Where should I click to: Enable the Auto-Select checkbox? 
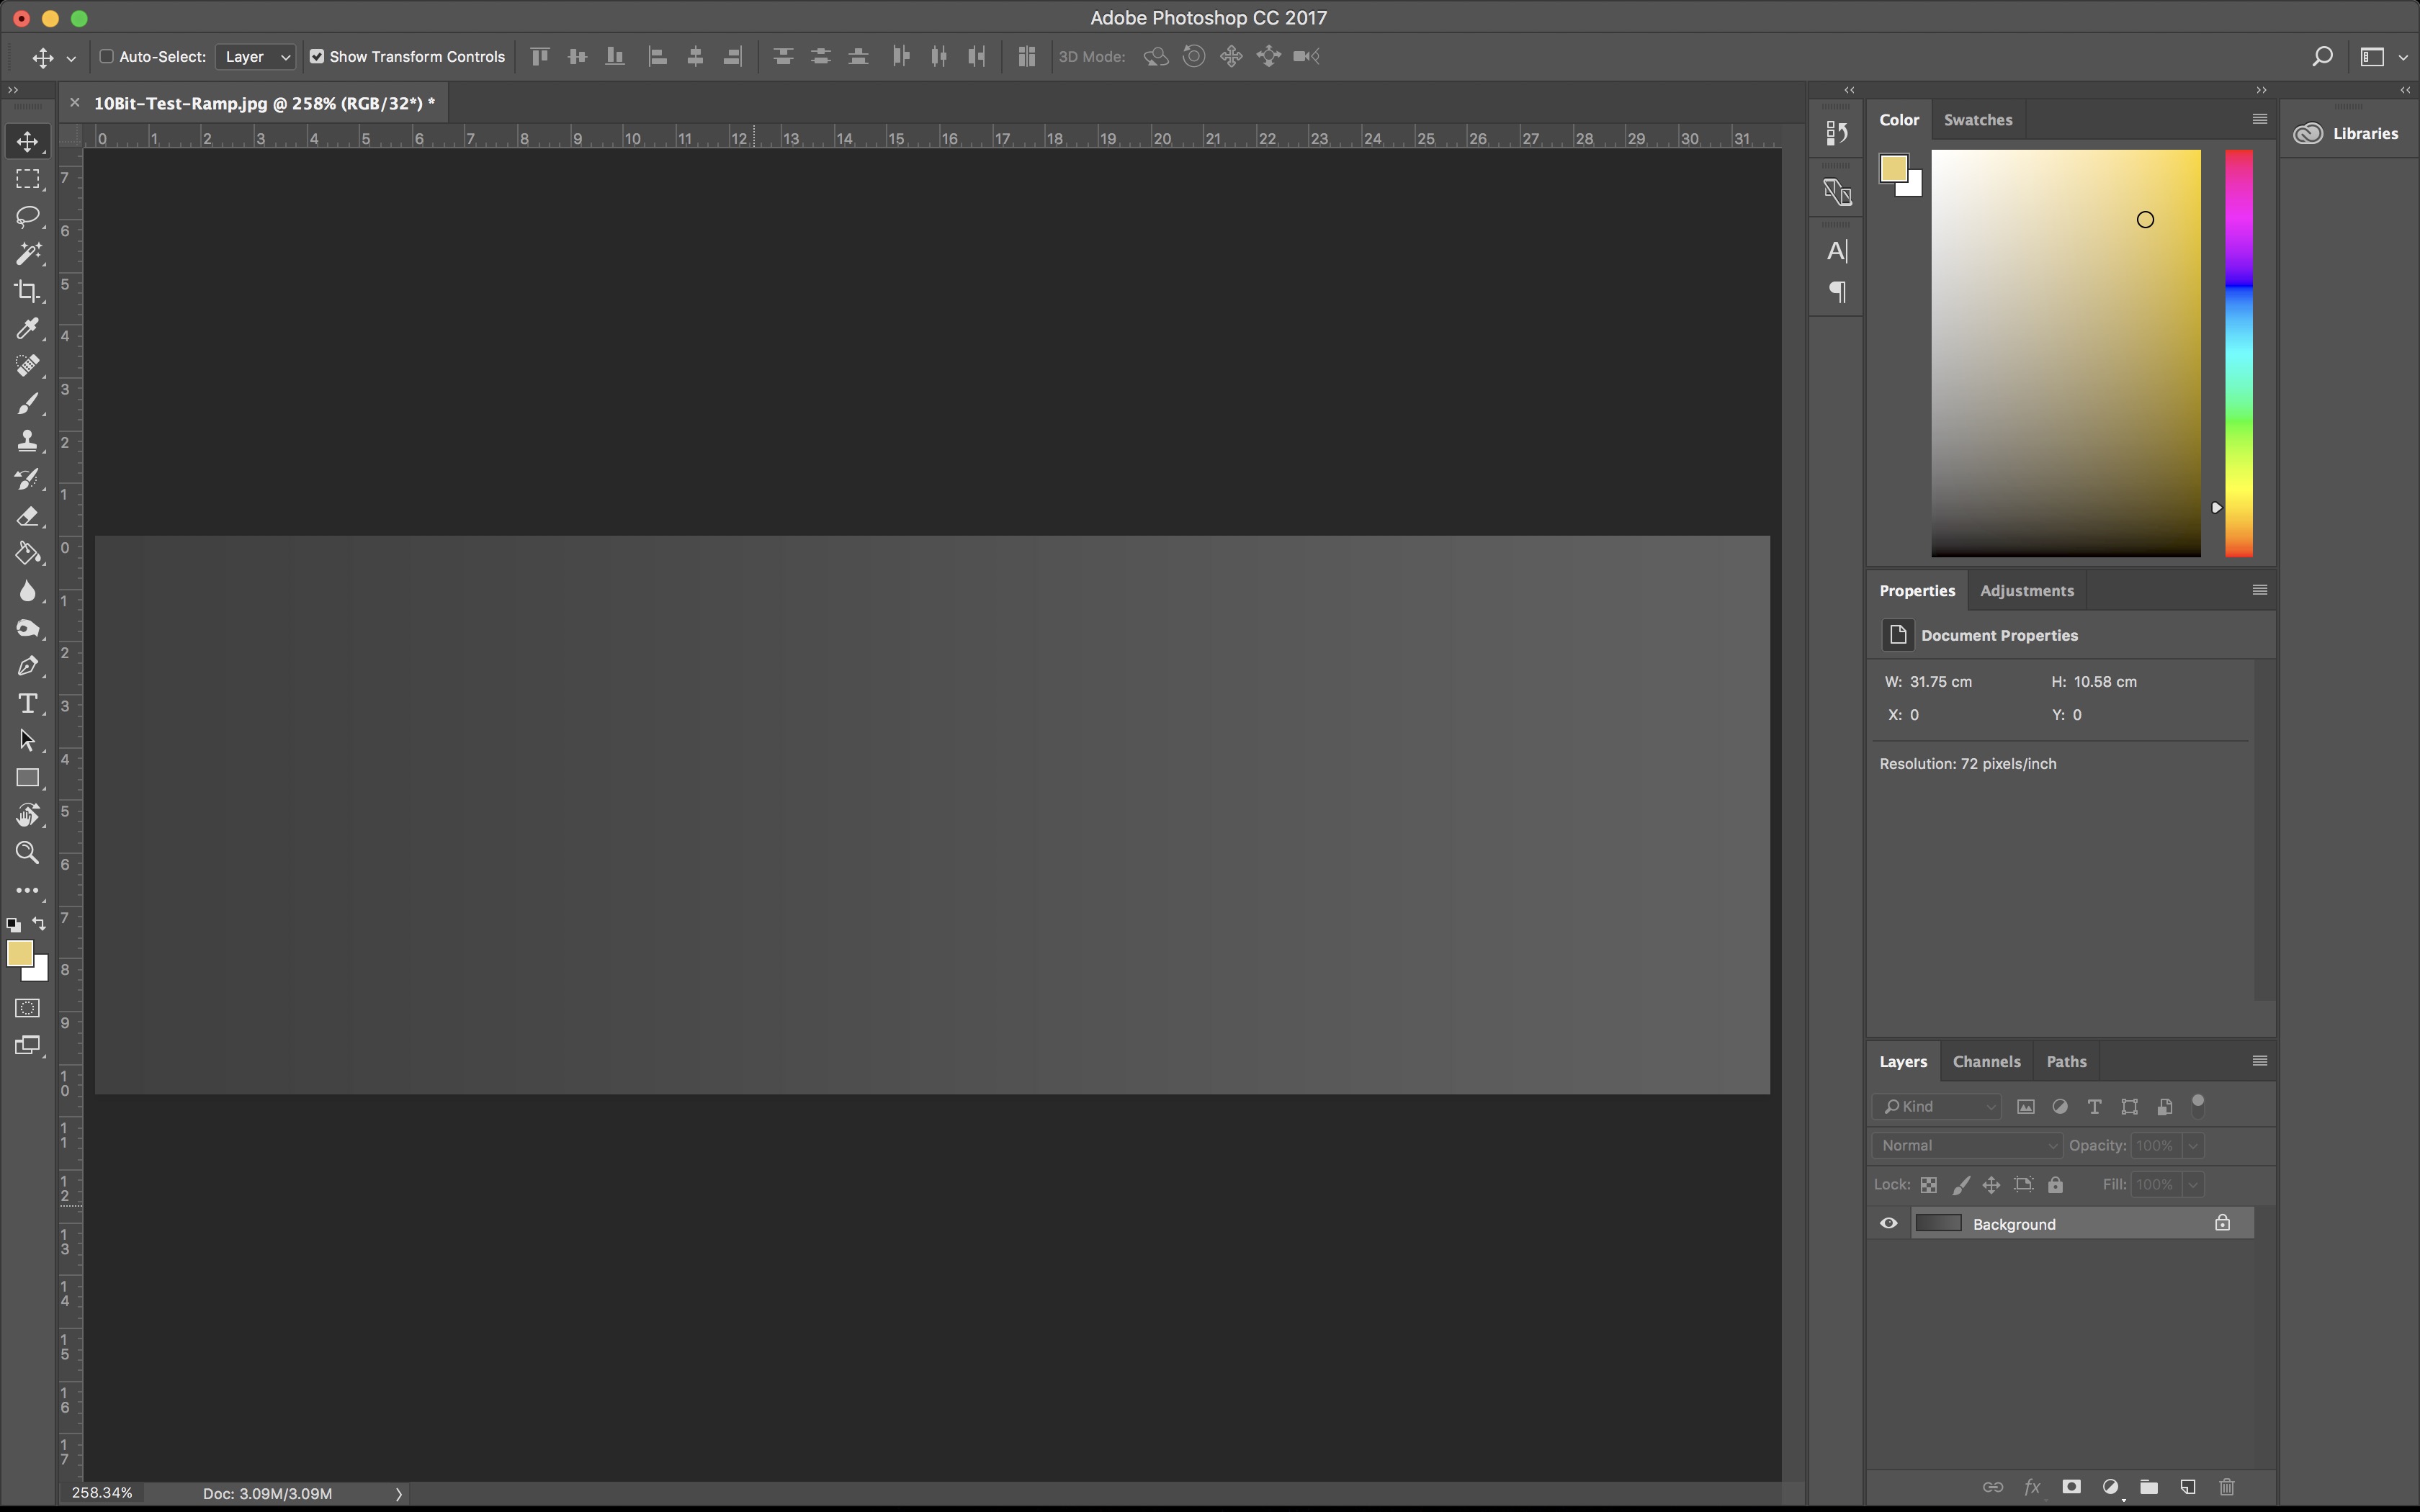[106, 57]
